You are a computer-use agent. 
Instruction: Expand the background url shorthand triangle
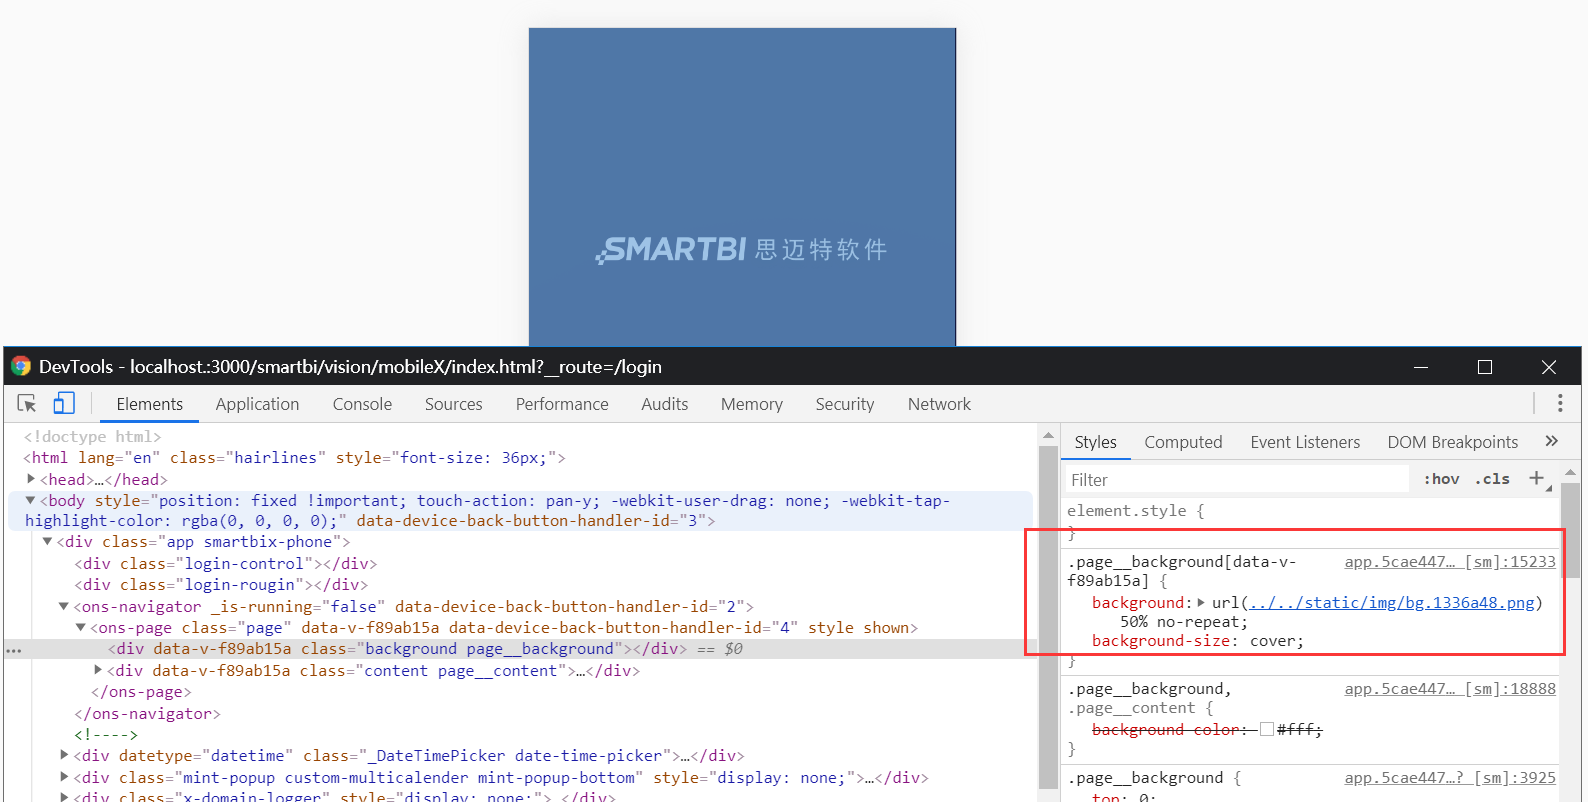pyautogui.click(x=1201, y=602)
